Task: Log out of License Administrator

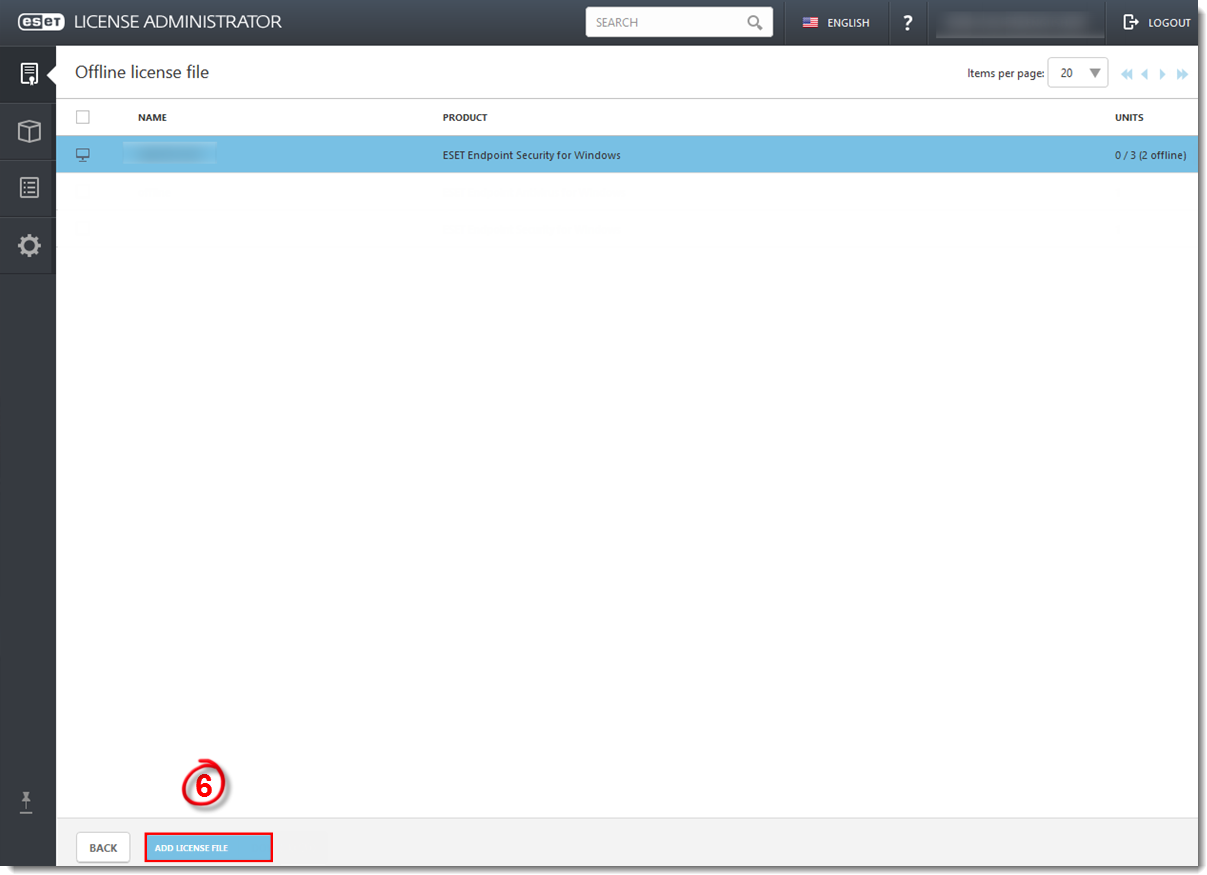Action: pos(1157,23)
